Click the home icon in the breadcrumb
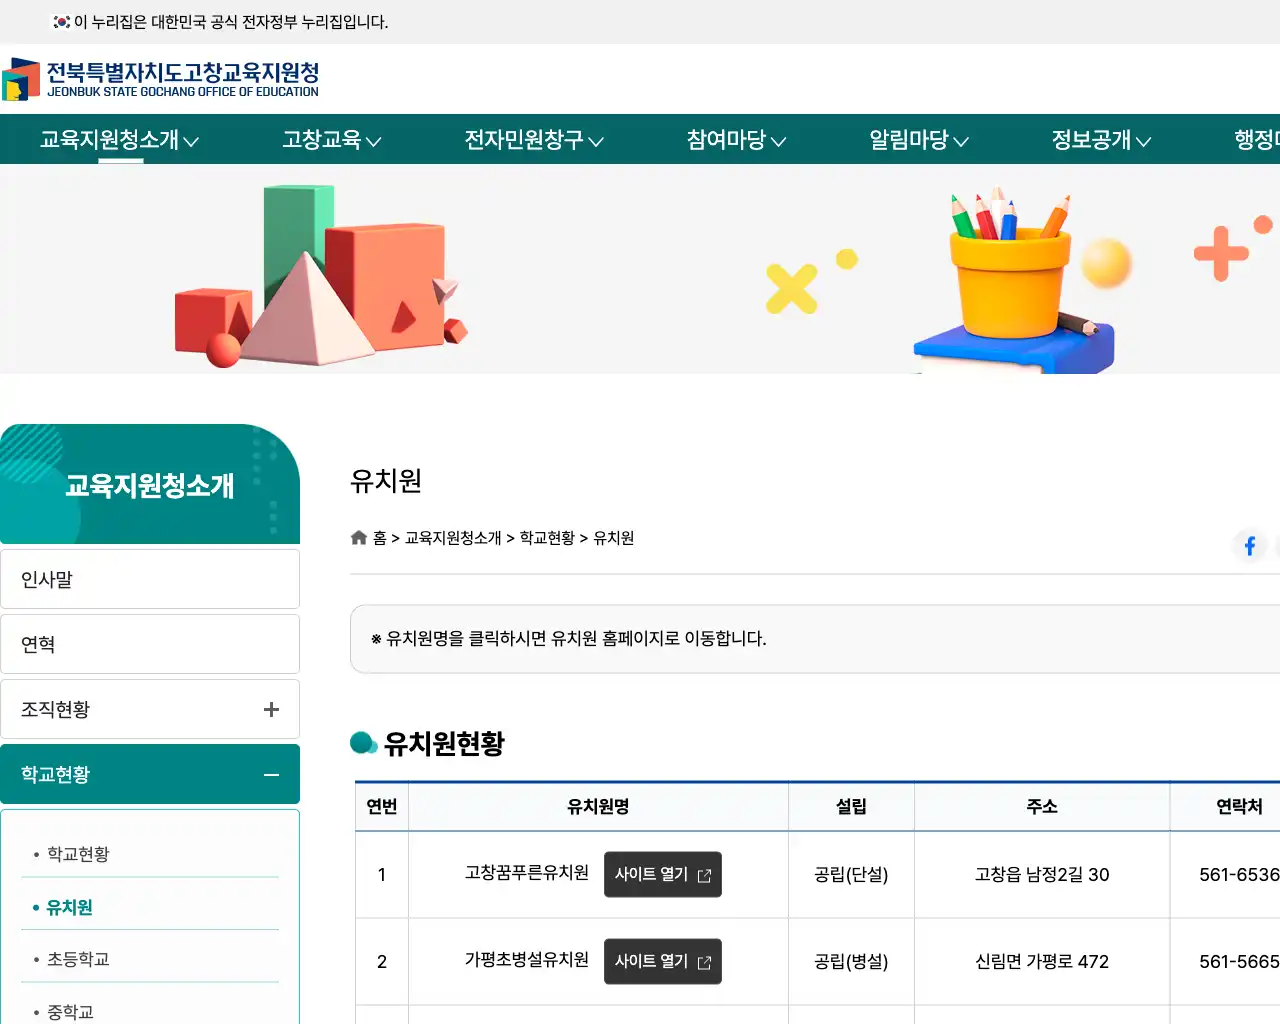1280x1024 pixels. [x=358, y=537]
